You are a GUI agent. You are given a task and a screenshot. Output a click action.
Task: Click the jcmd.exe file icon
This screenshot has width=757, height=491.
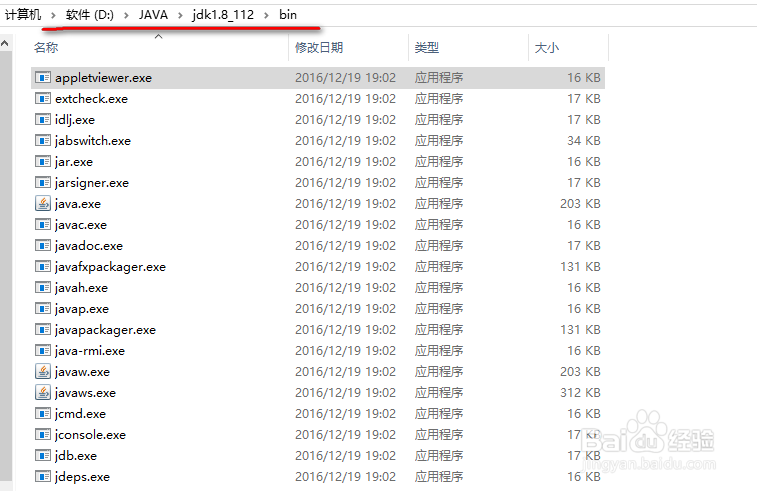click(43, 413)
